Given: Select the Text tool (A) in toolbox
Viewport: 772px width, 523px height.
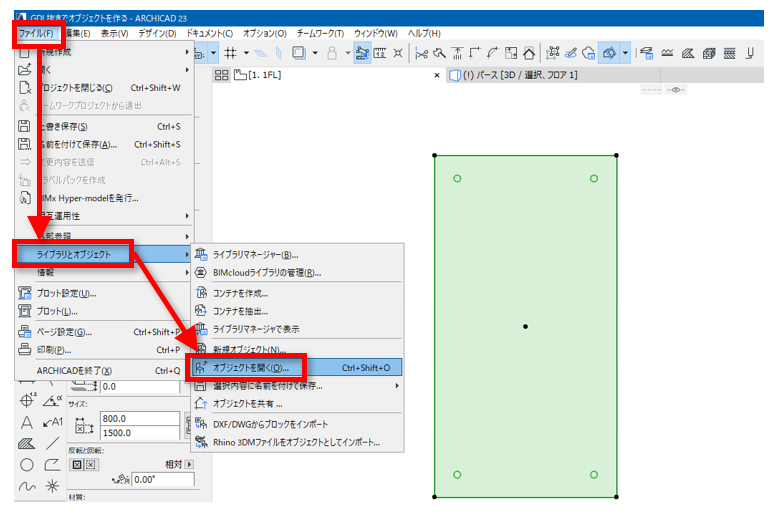Looking at the screenshot, I should (27, 423).
